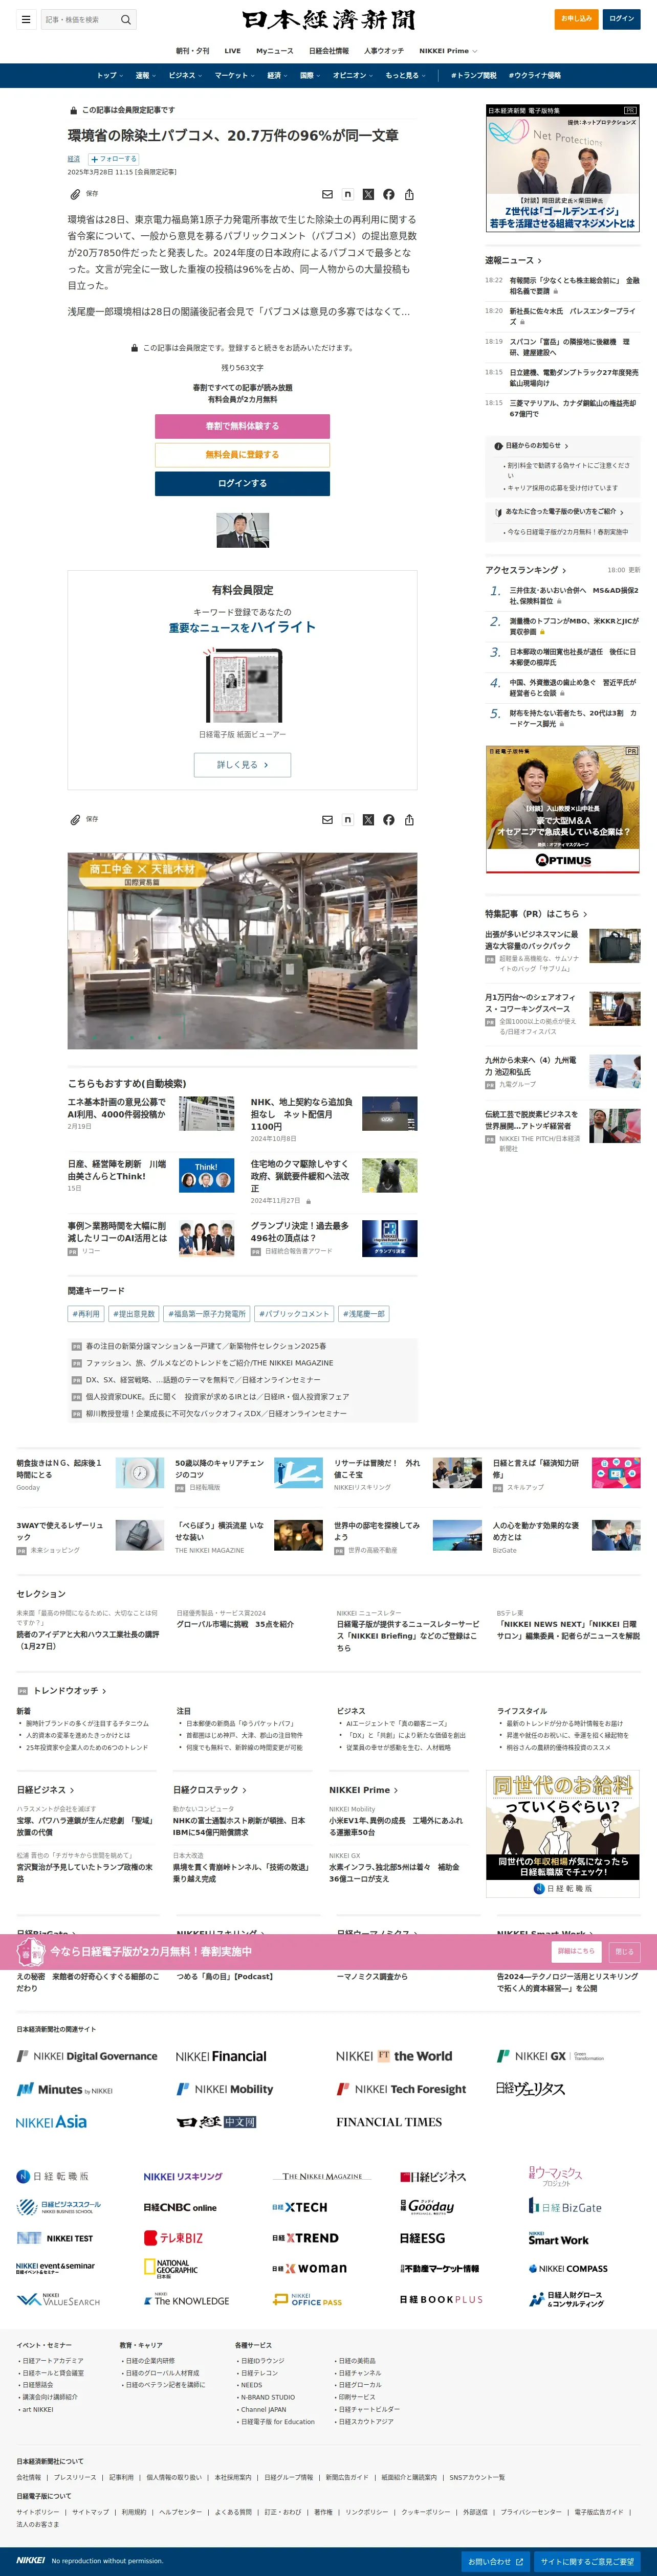This screenshot has width=657, height=2576.
Task: Expand the マーケット nav dropdown
Action: tap(234, 75)
